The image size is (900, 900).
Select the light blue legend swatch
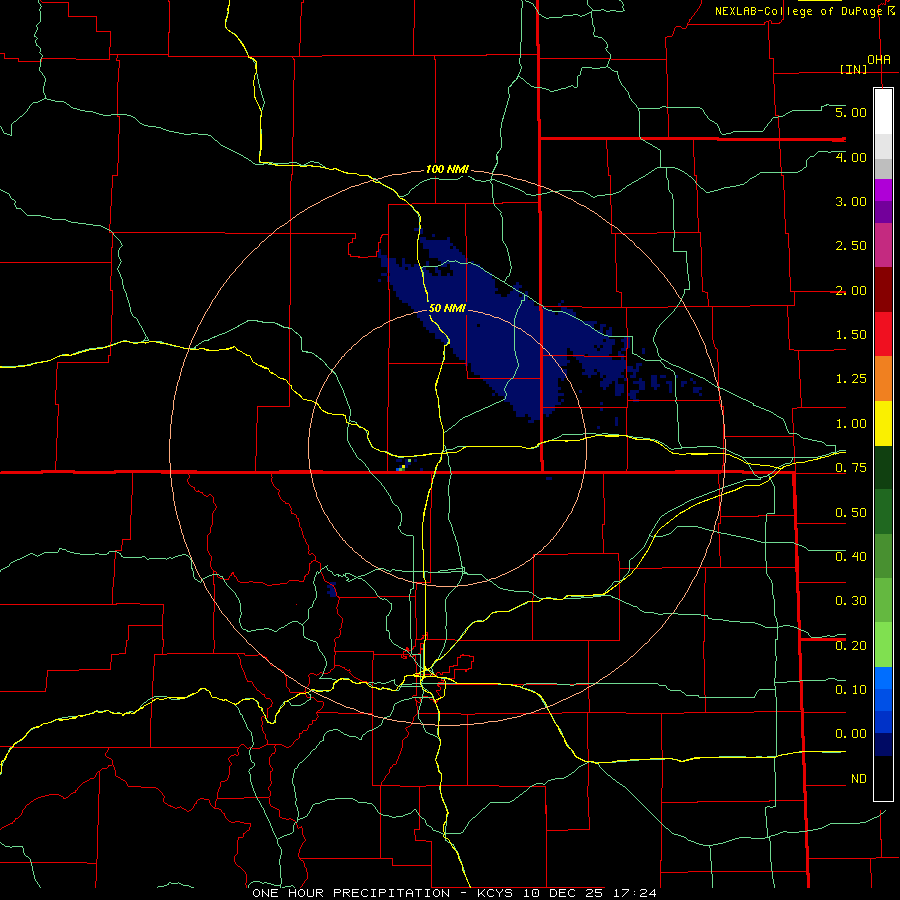883,678
